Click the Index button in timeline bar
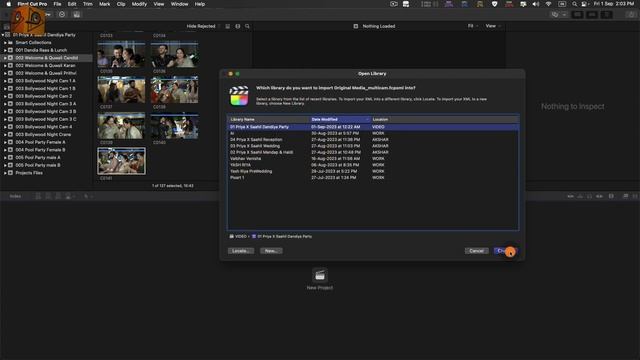 (x=15, y=196)
